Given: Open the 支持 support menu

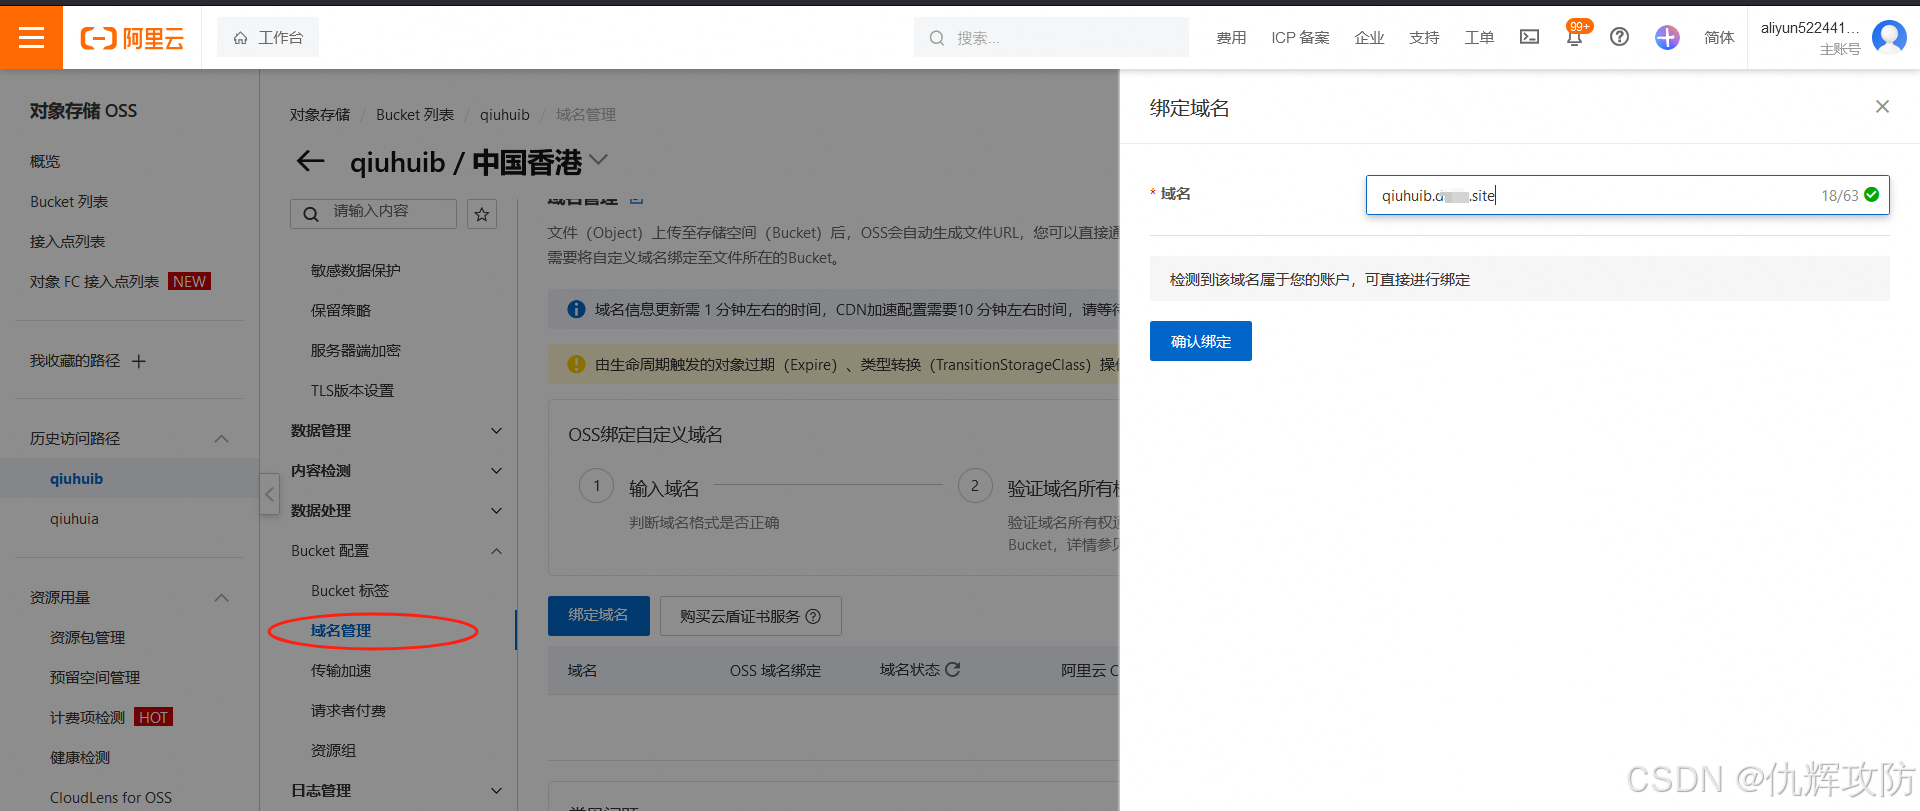Looking at the screenshot, I should tap(1424, 38).
